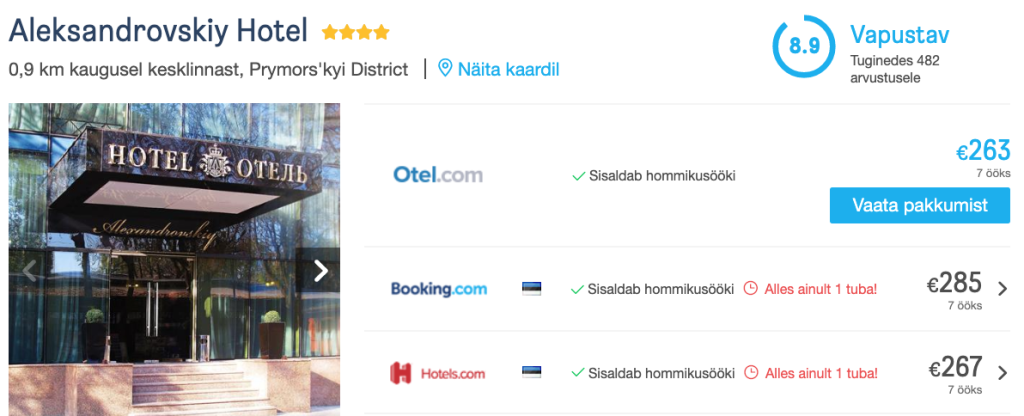Click the map pin icon near Näita kaardil
The width and height of the screenshot is (1024, 416).
click(x=445, y=69)
